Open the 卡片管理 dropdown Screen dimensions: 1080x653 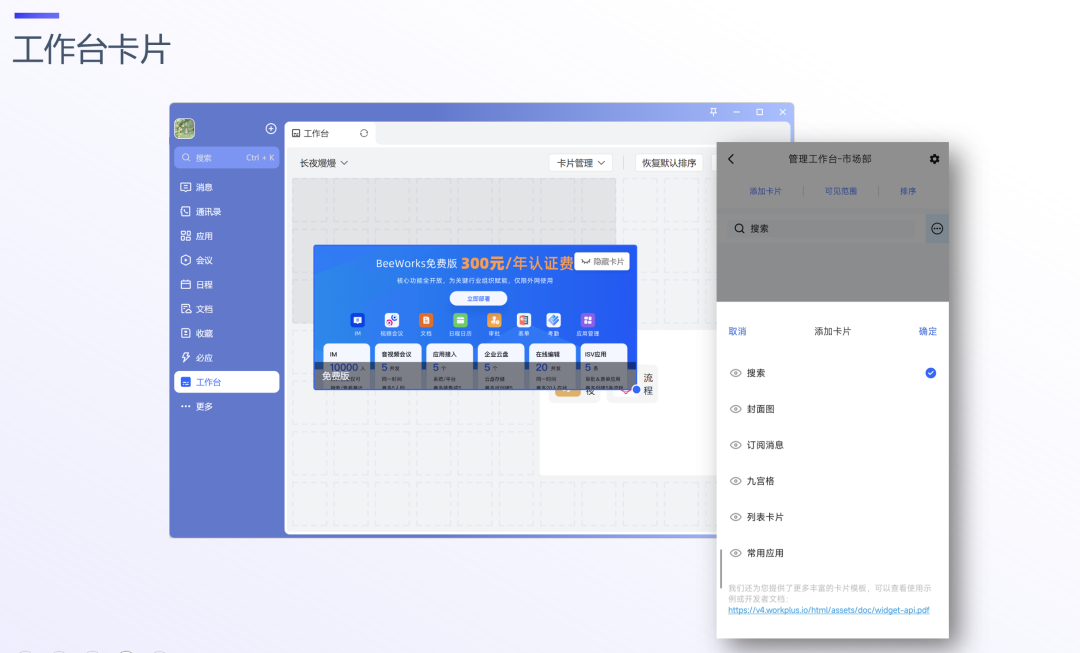[580, 162]
